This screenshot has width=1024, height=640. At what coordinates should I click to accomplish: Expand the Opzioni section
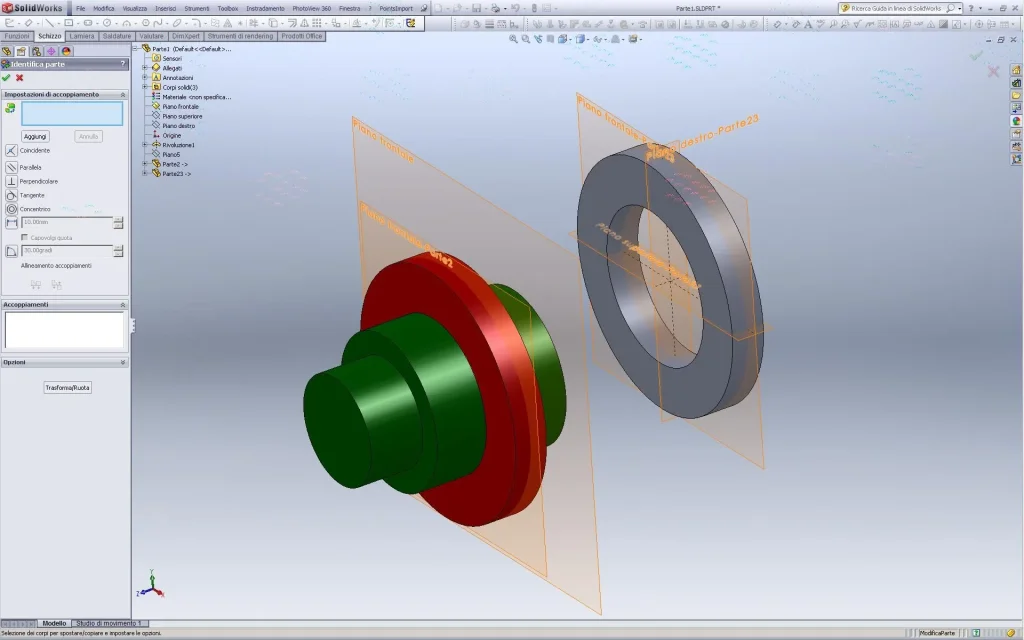coord(123,362)
